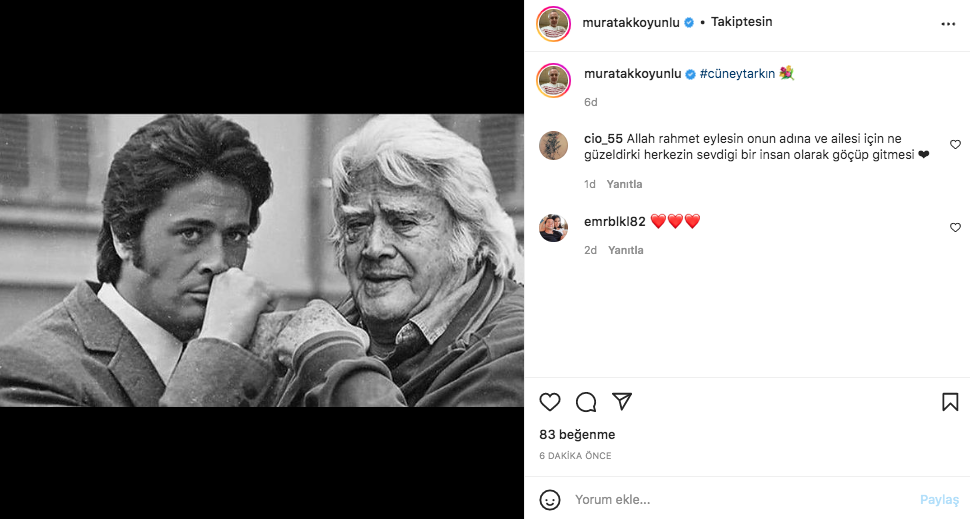The width and height of the screenshot is (970, 519).
Task: Open the emoji picker in comment box
Action: (550, 499)
